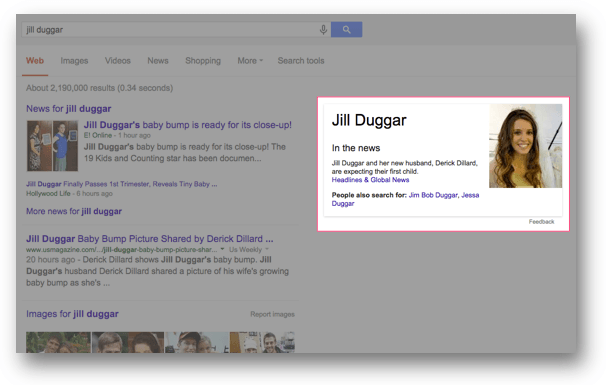
Task: Click the third image result thumbnail
Action: point(197,342)
